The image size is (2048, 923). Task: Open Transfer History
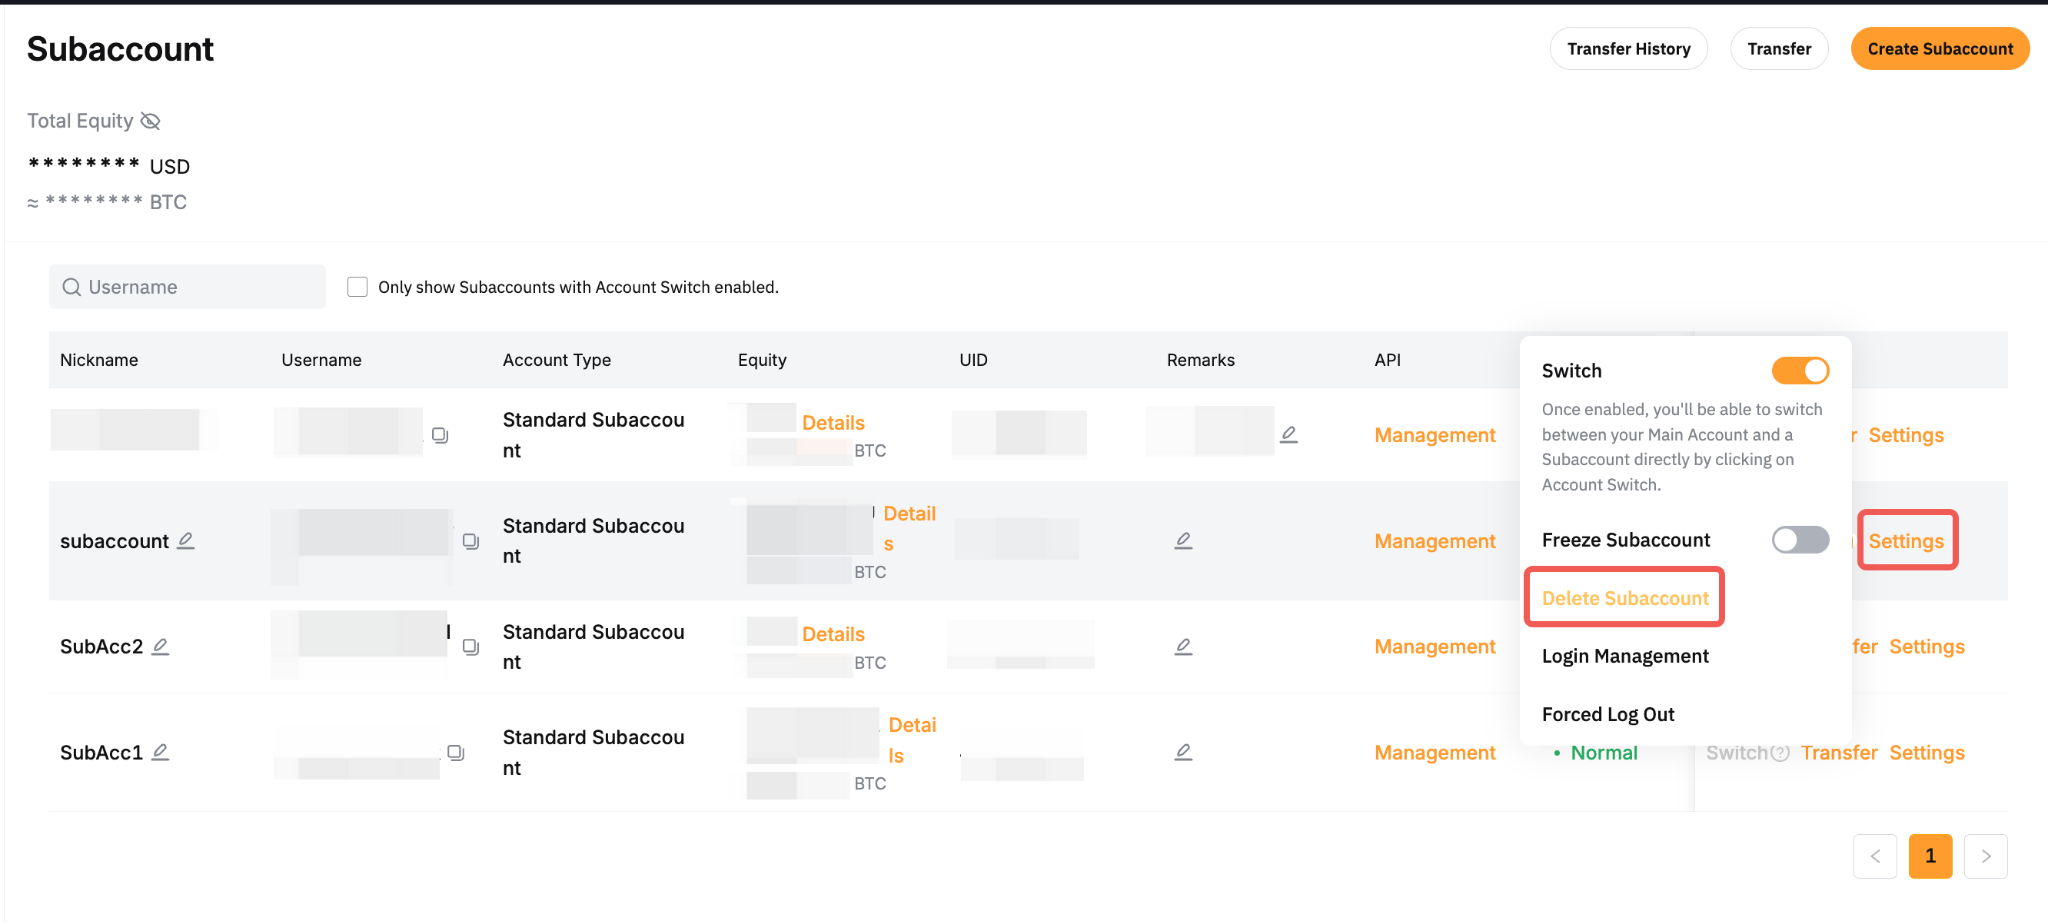1628,49
